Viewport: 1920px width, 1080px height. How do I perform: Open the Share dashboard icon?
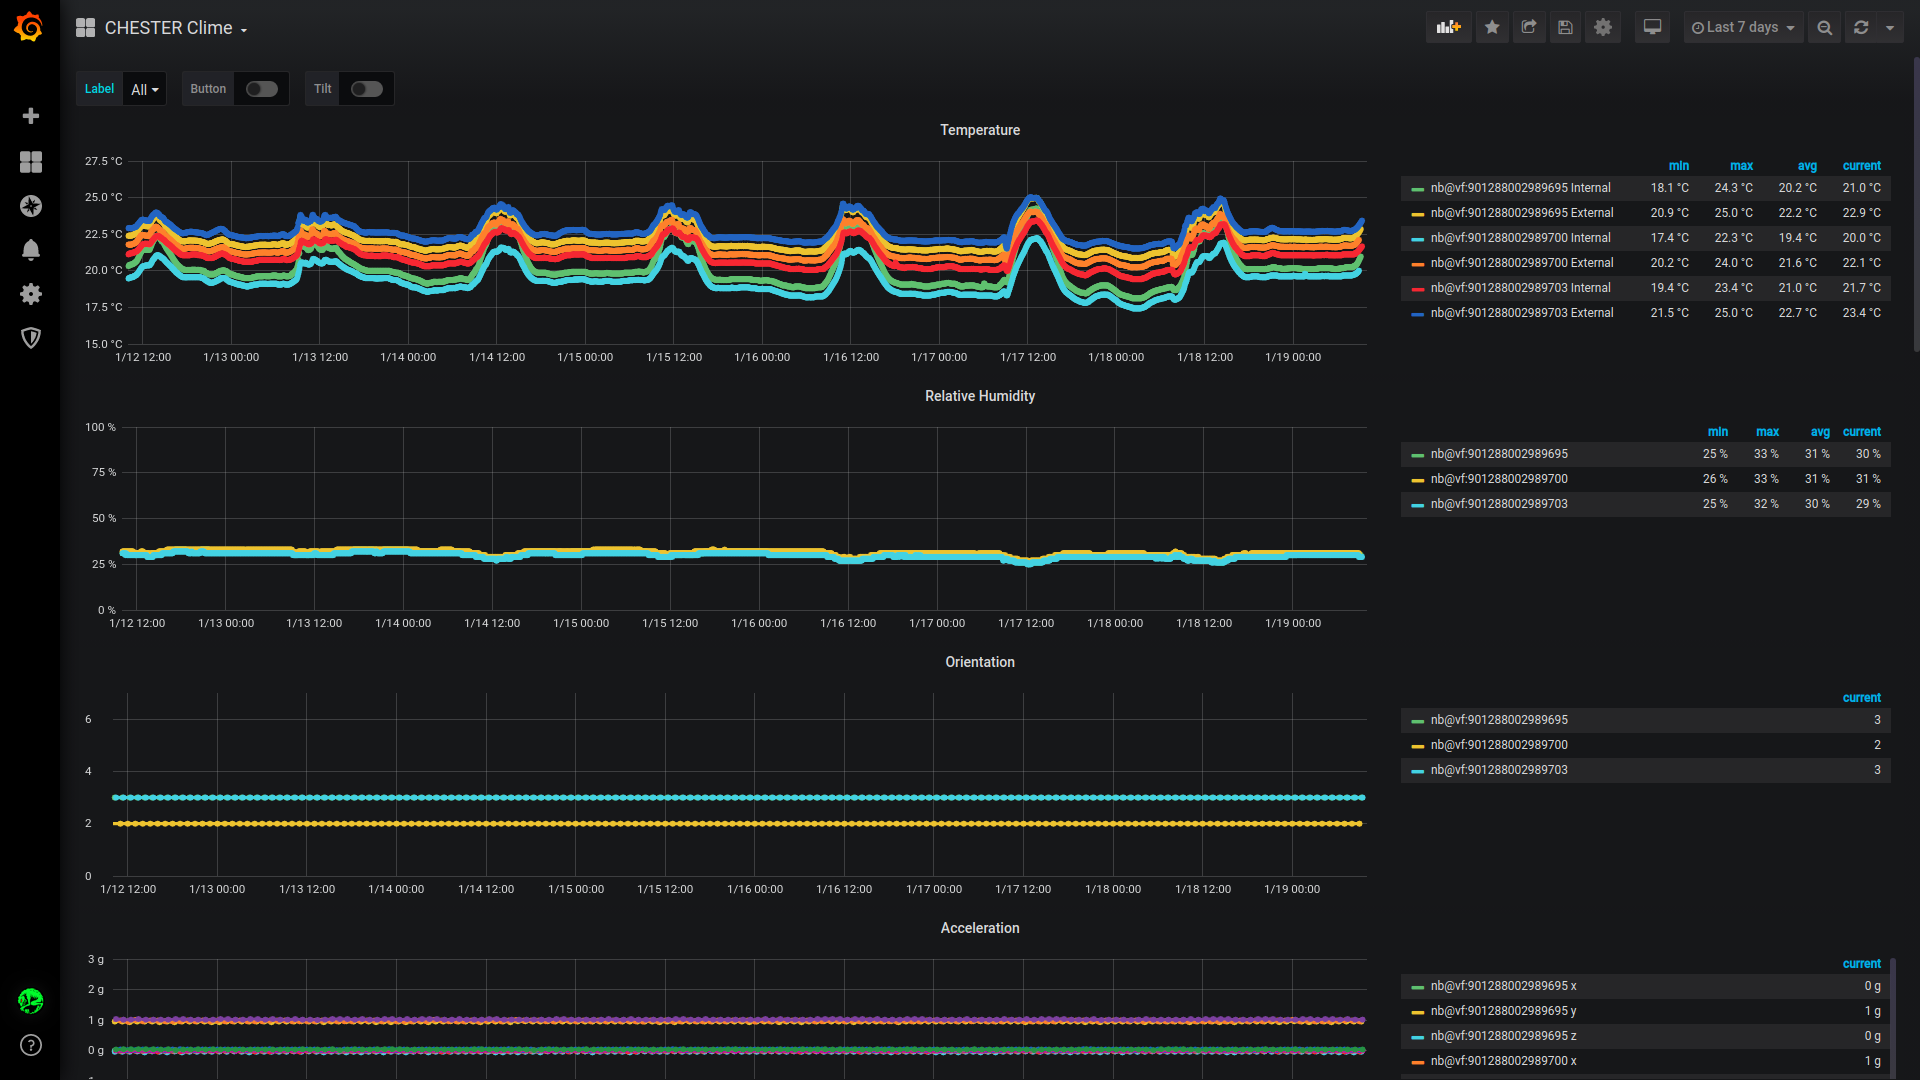pos(1529,28)
